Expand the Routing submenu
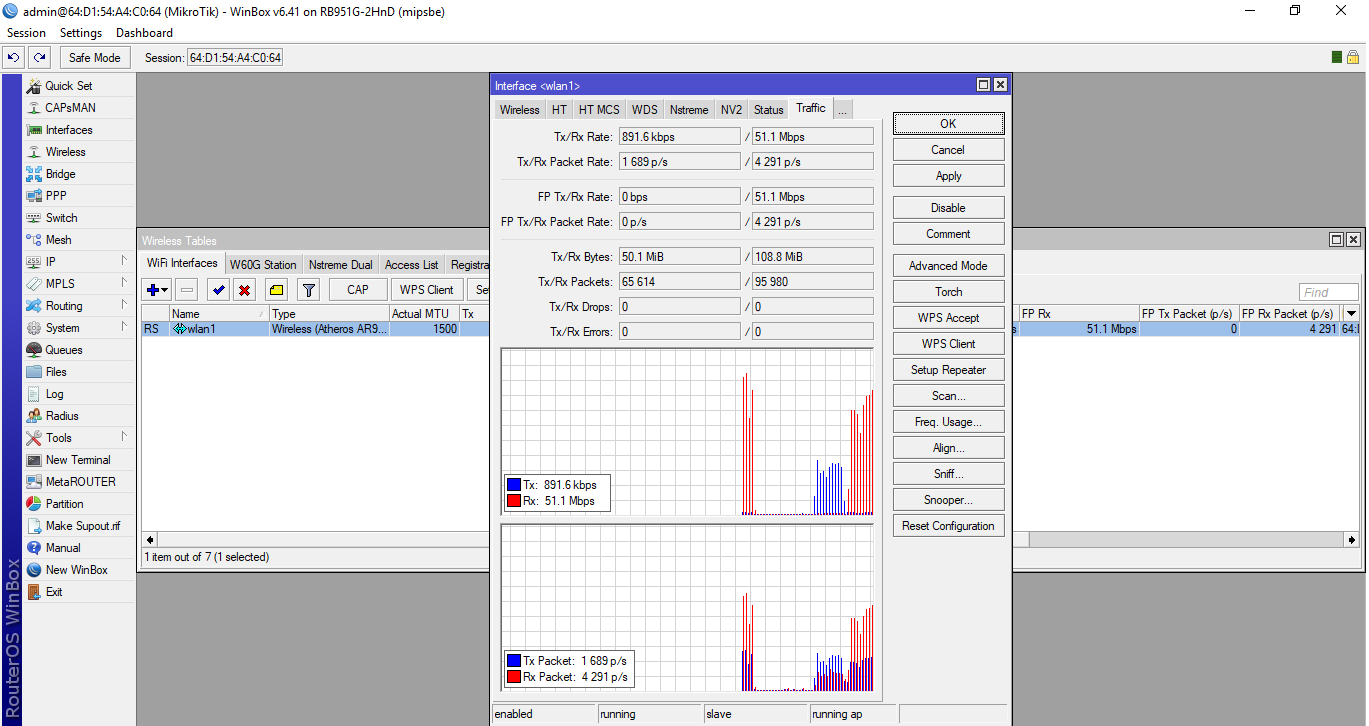 [63, 306]
